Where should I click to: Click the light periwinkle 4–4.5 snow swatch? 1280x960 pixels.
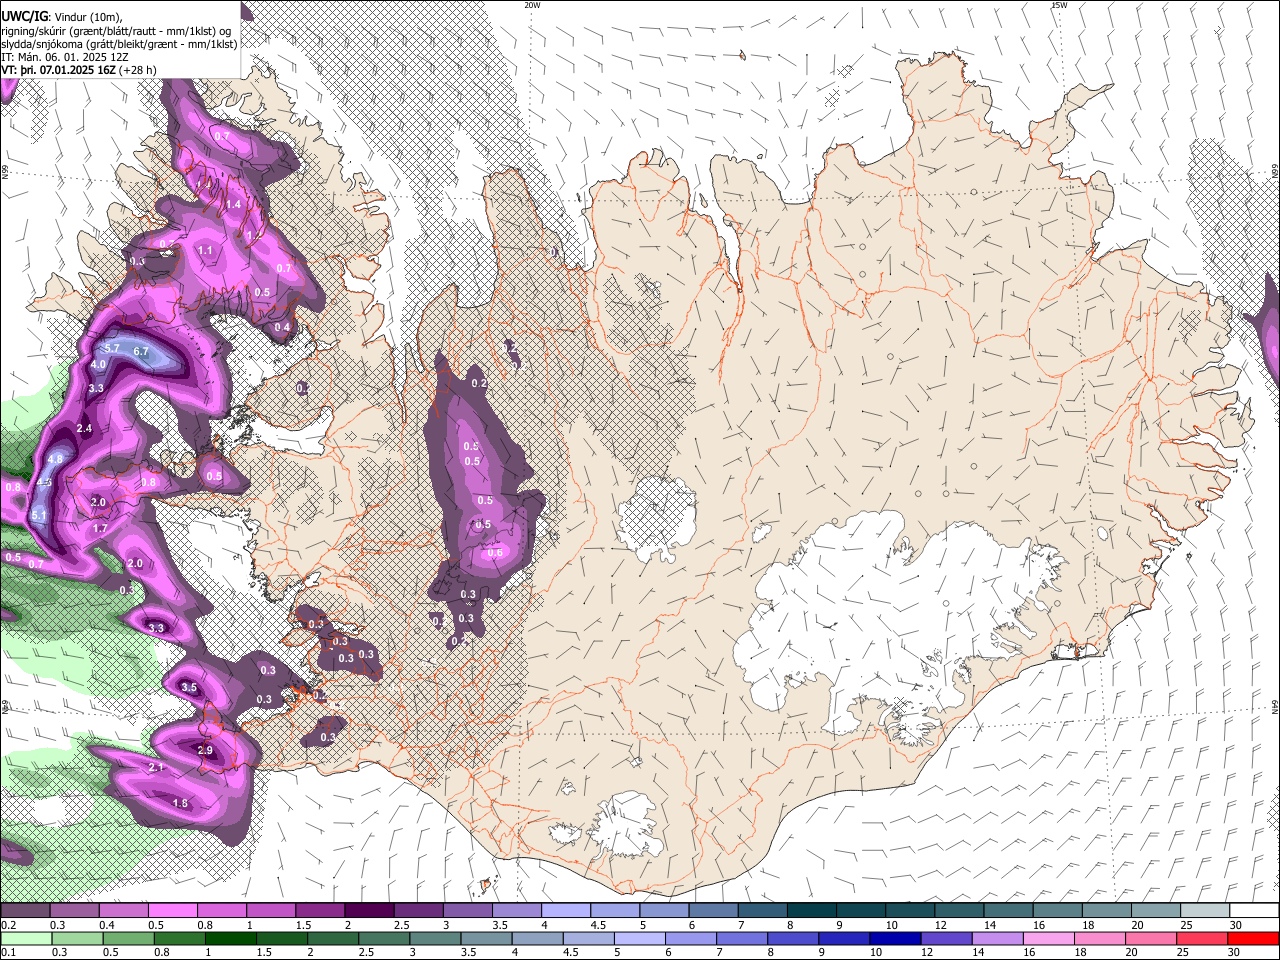click(x=566, y=911)
